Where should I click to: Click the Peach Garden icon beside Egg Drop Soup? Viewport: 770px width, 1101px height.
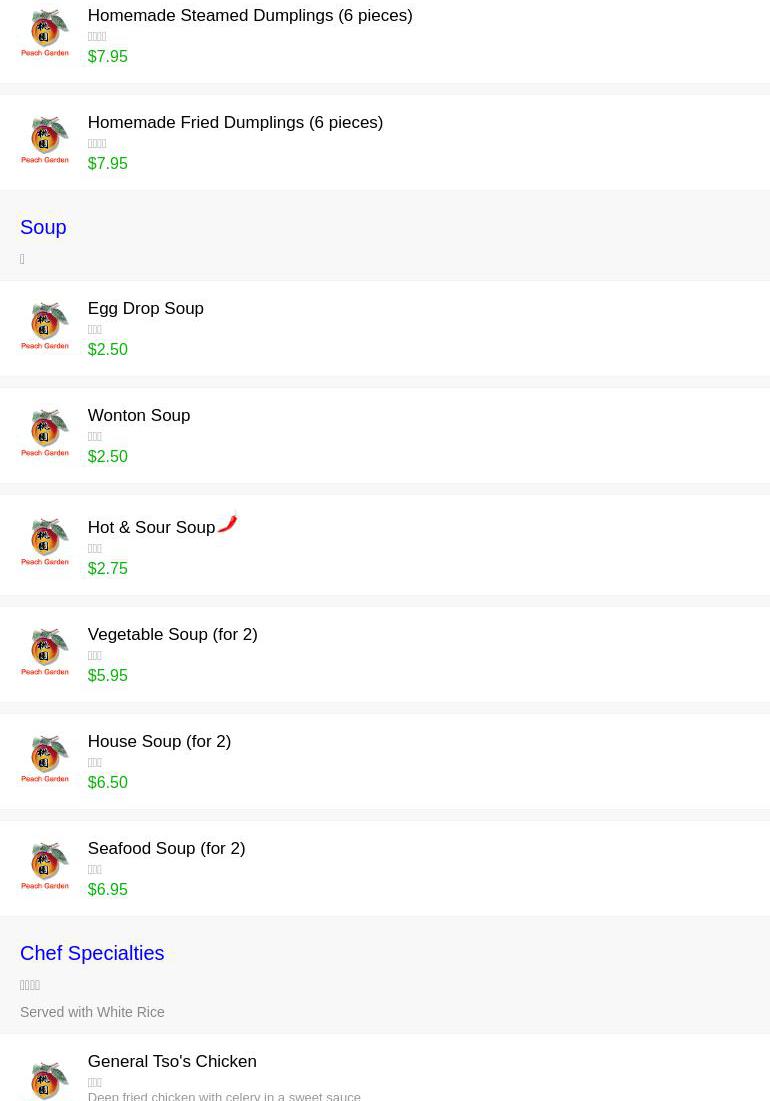(45, 326)
